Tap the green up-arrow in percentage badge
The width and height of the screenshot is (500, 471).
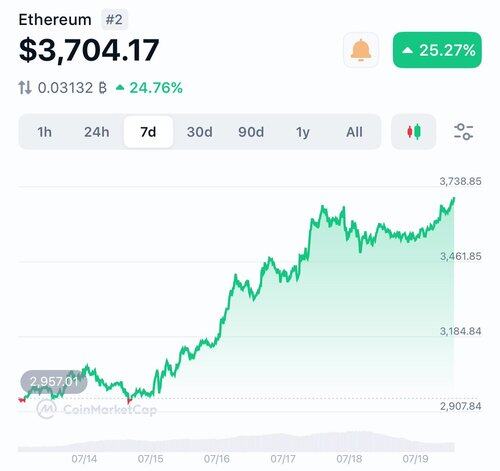(x=407, y=50)
